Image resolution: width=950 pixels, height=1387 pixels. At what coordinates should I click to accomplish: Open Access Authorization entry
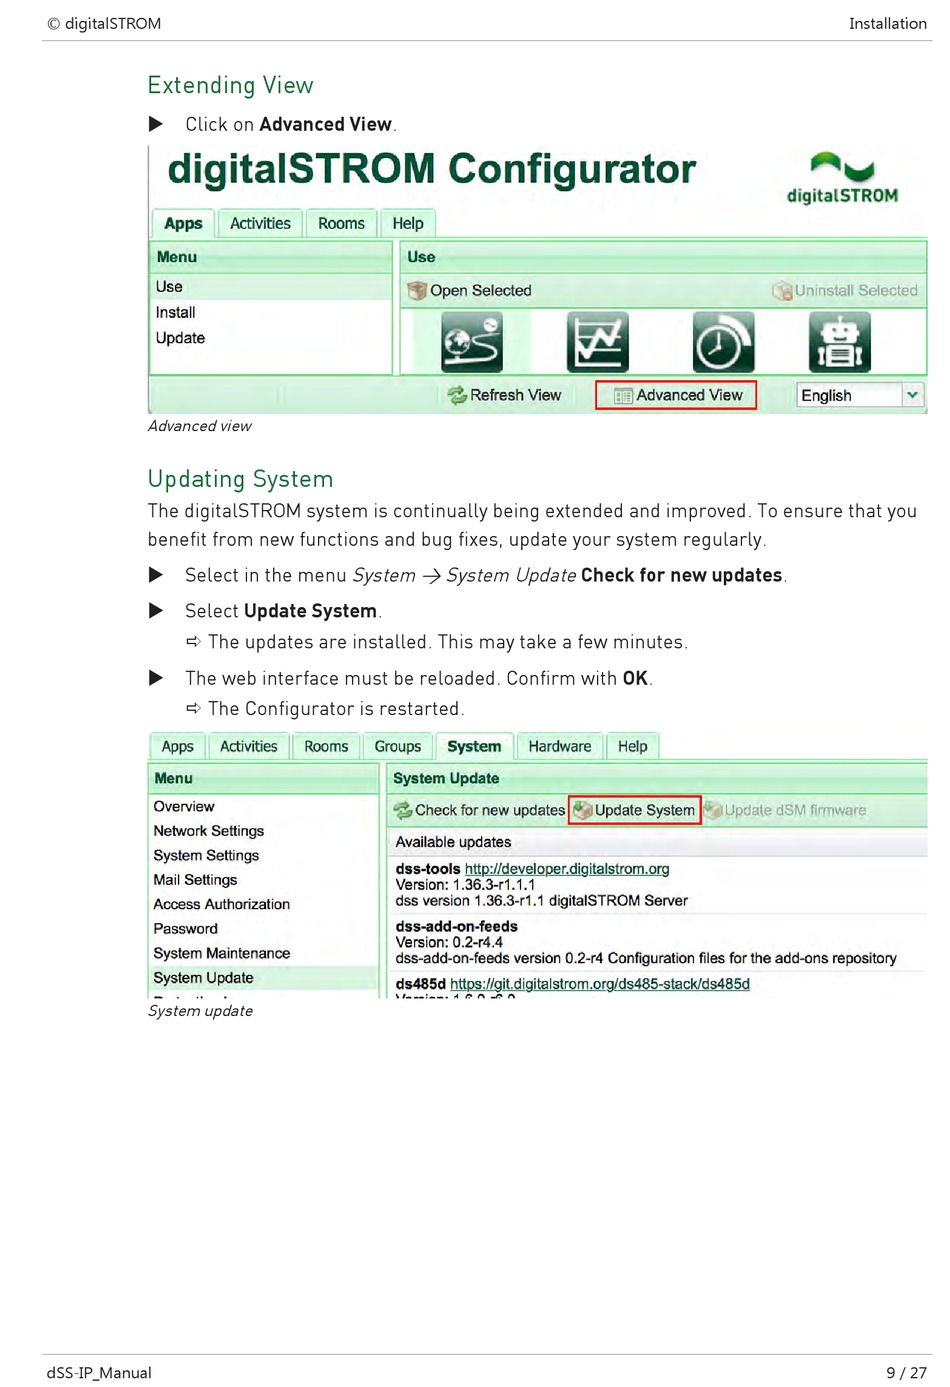pyautogui.click(x=263, y=905)
